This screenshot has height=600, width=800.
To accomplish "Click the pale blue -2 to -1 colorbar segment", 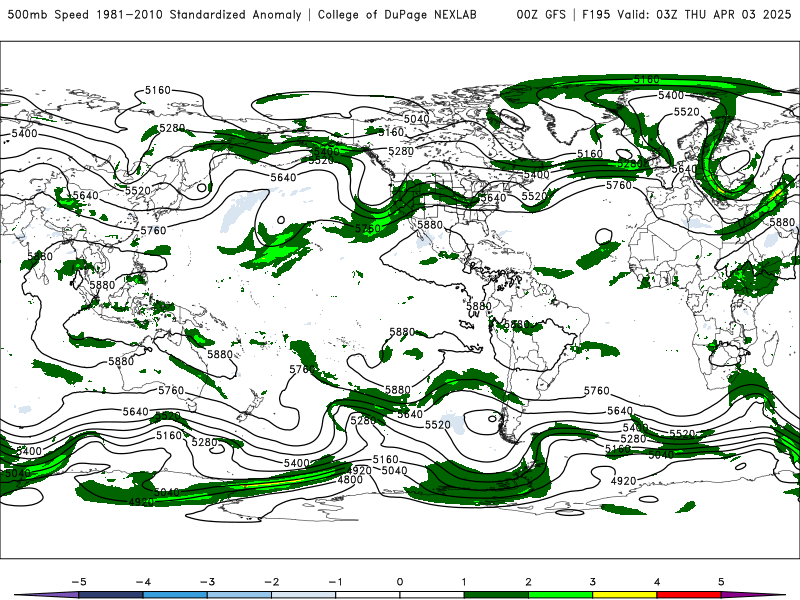I will [x=304, y=595].
